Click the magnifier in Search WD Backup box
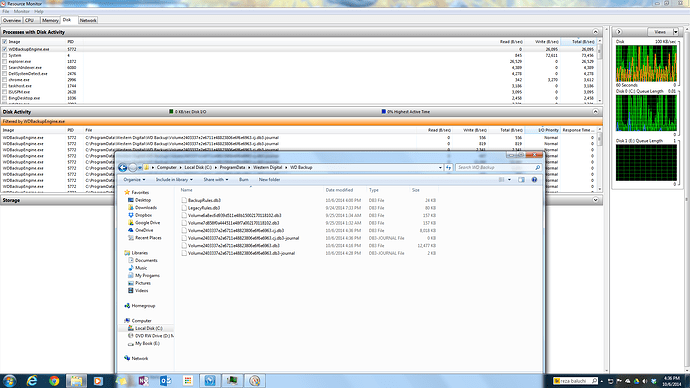Viewport: 690px width, 388px height. click(537, 168)
